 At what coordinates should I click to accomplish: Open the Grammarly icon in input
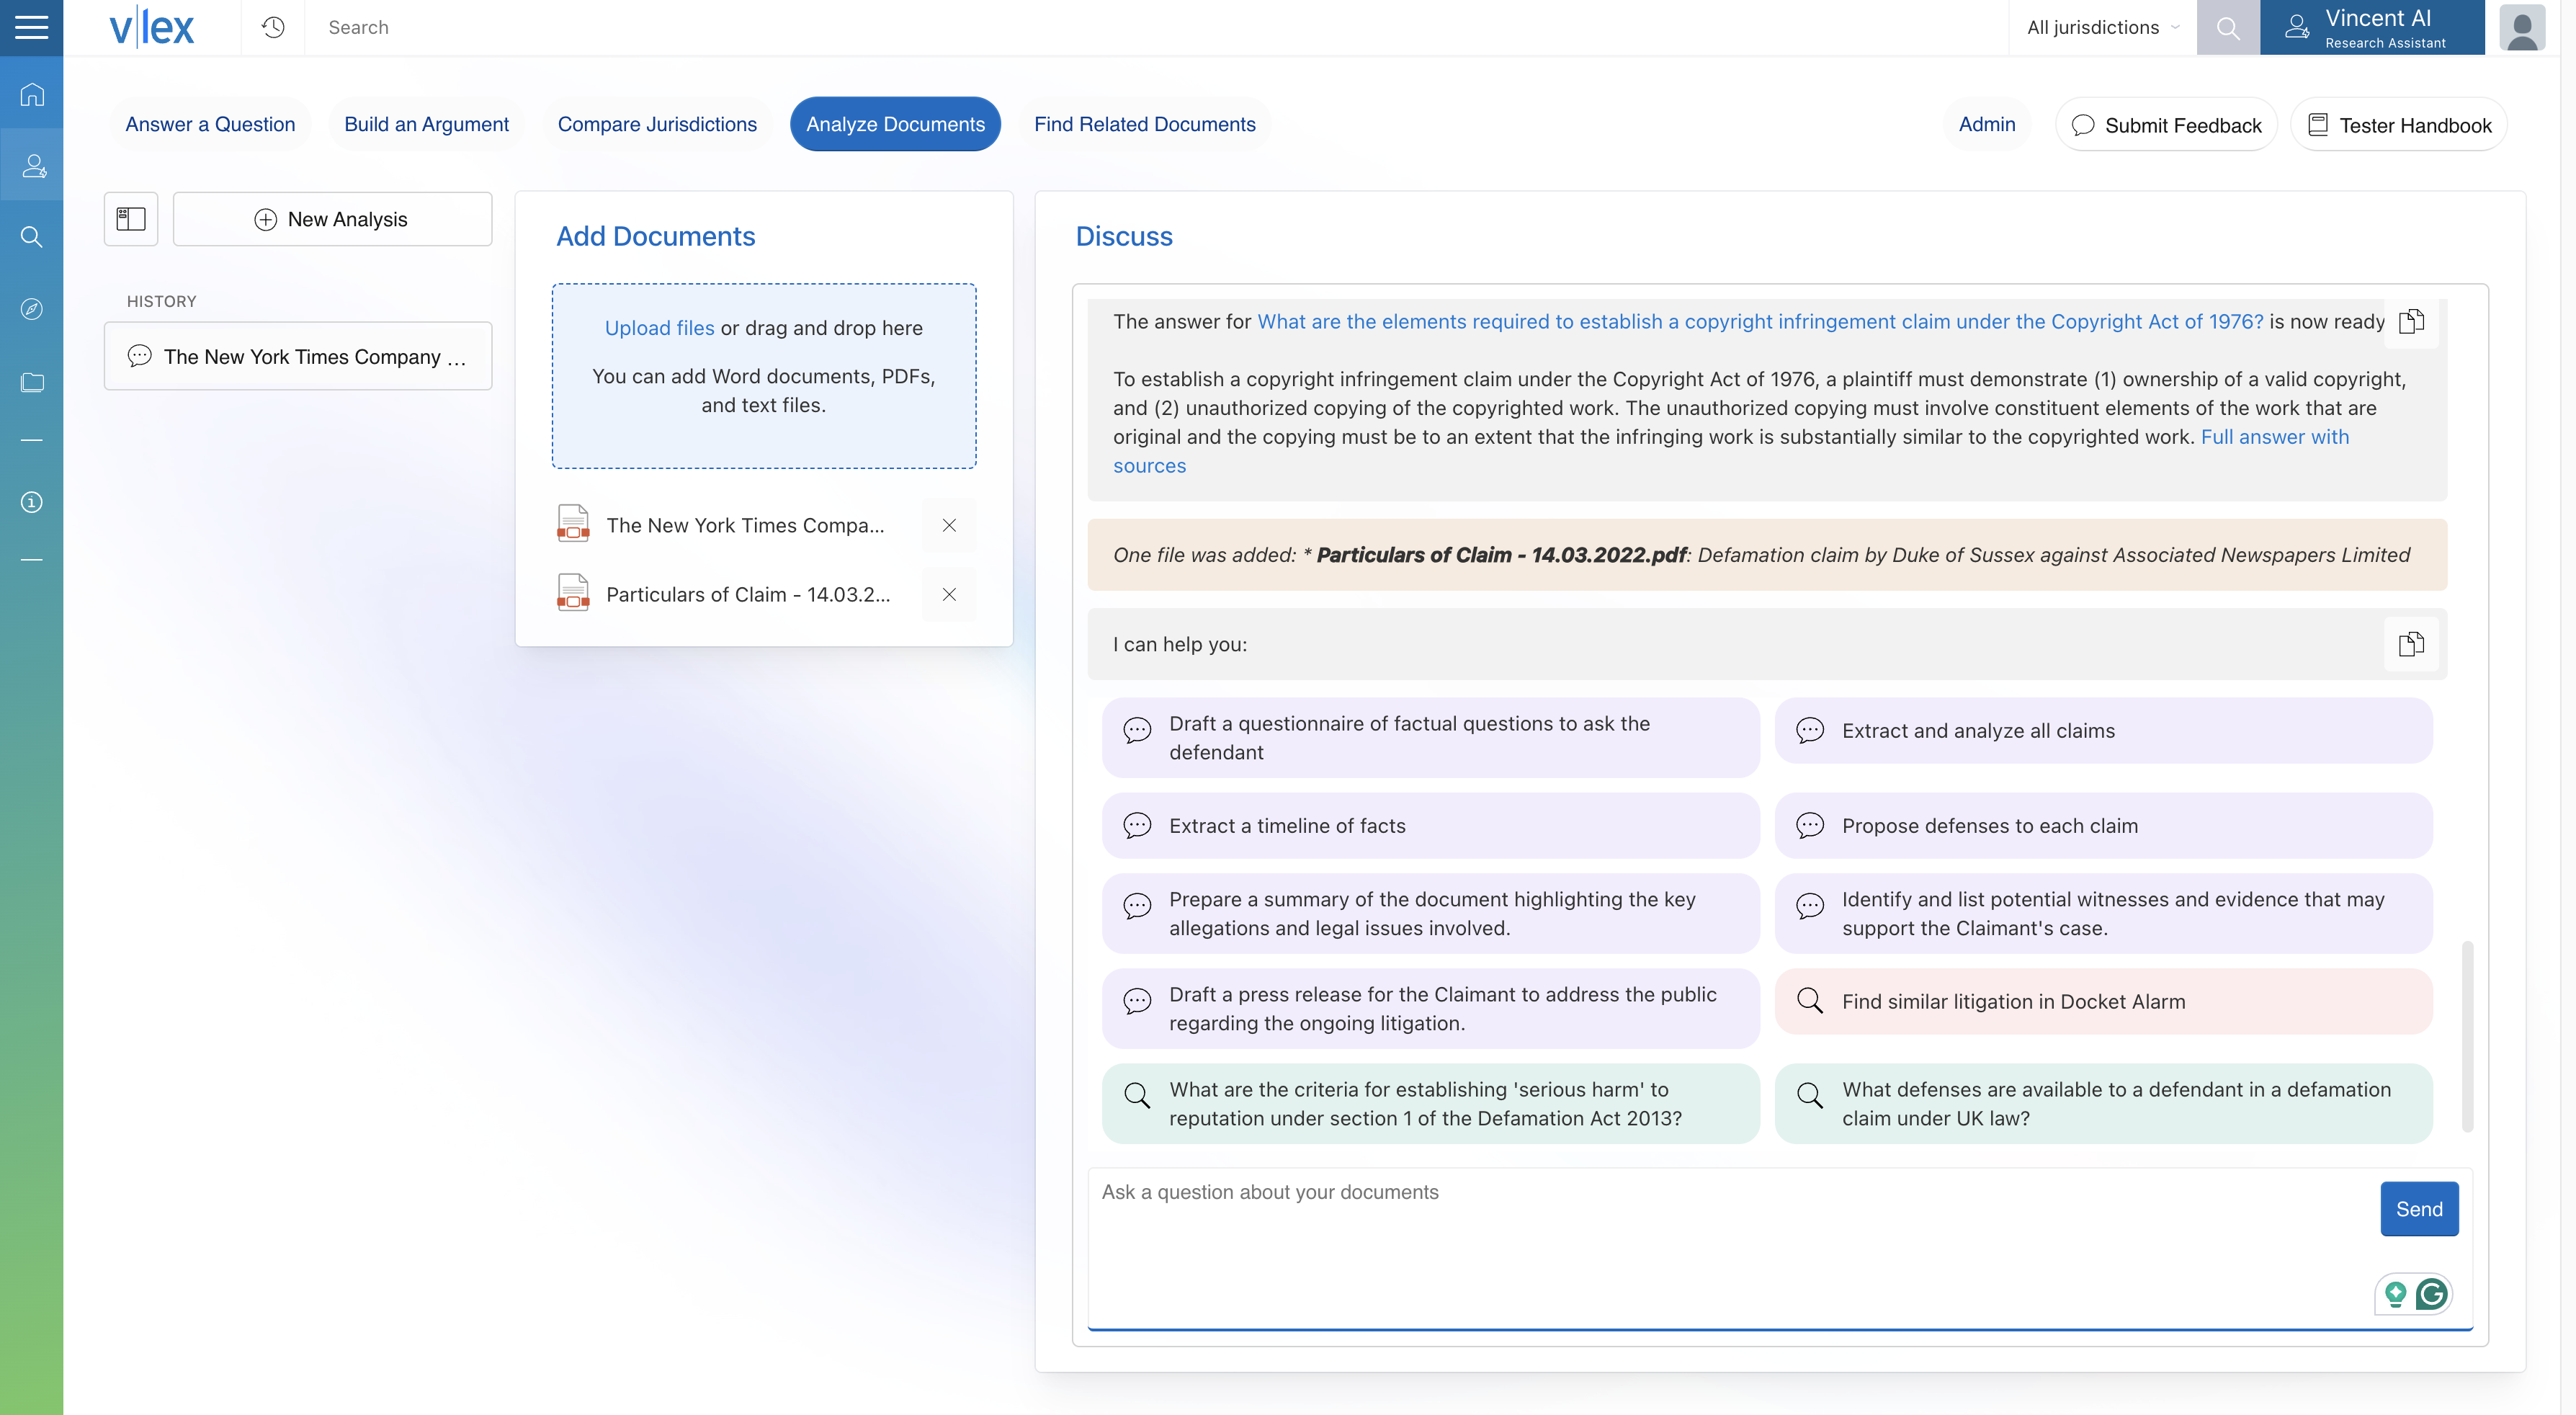coord(2432,1294)
